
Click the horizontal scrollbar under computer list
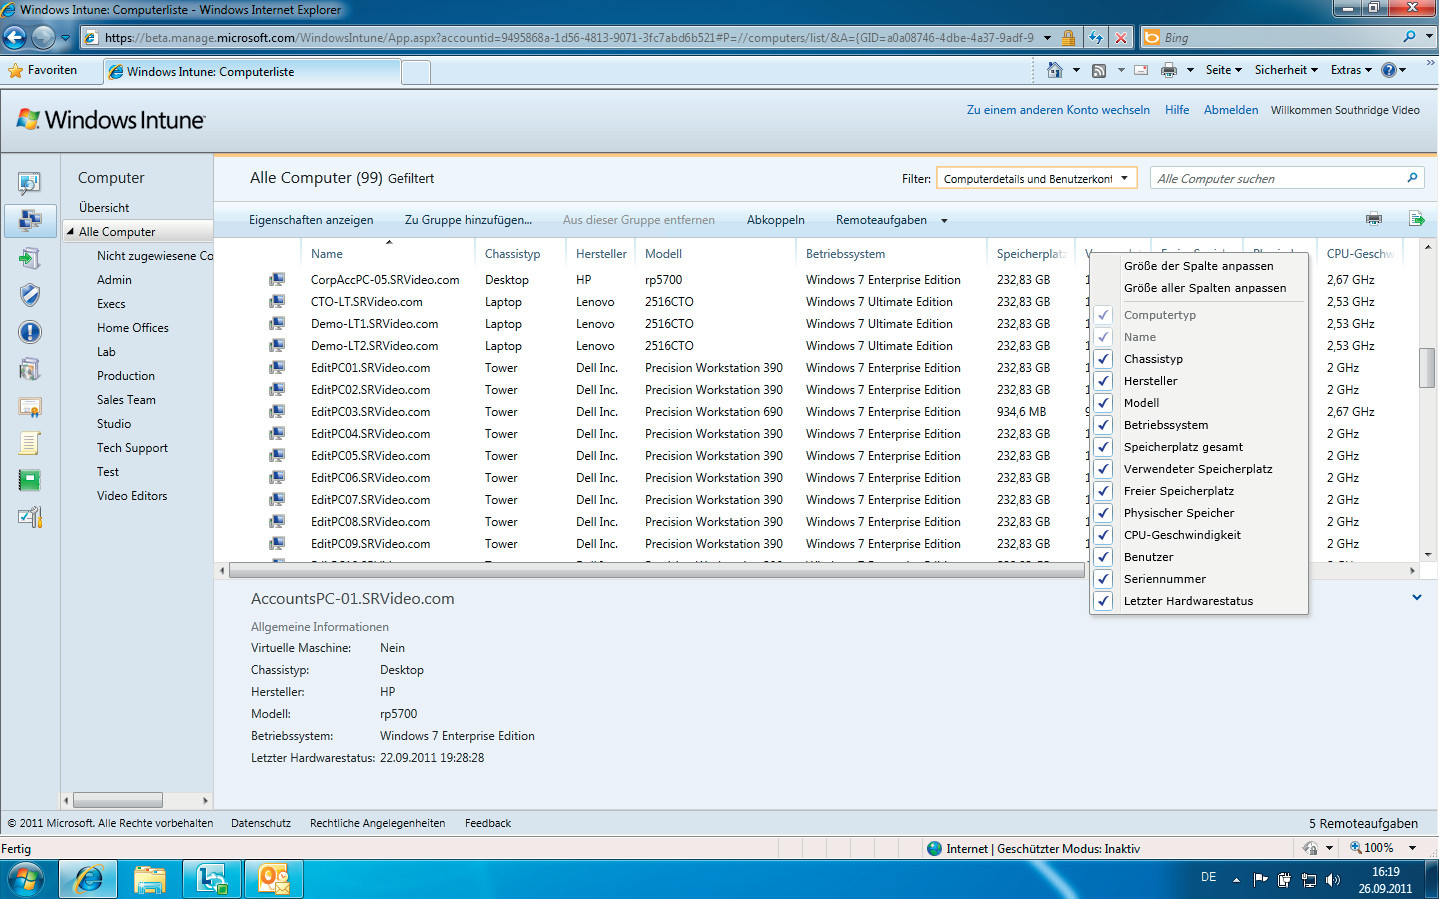tap(656, 571)
